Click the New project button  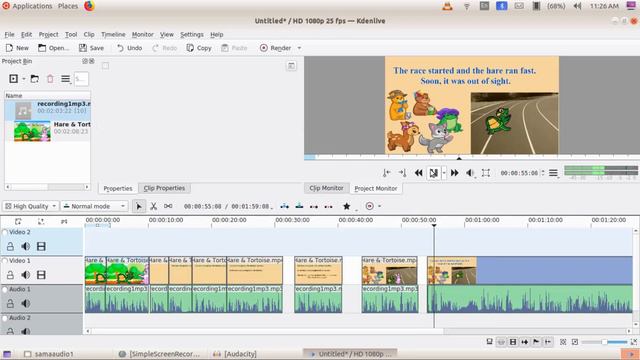17,48
